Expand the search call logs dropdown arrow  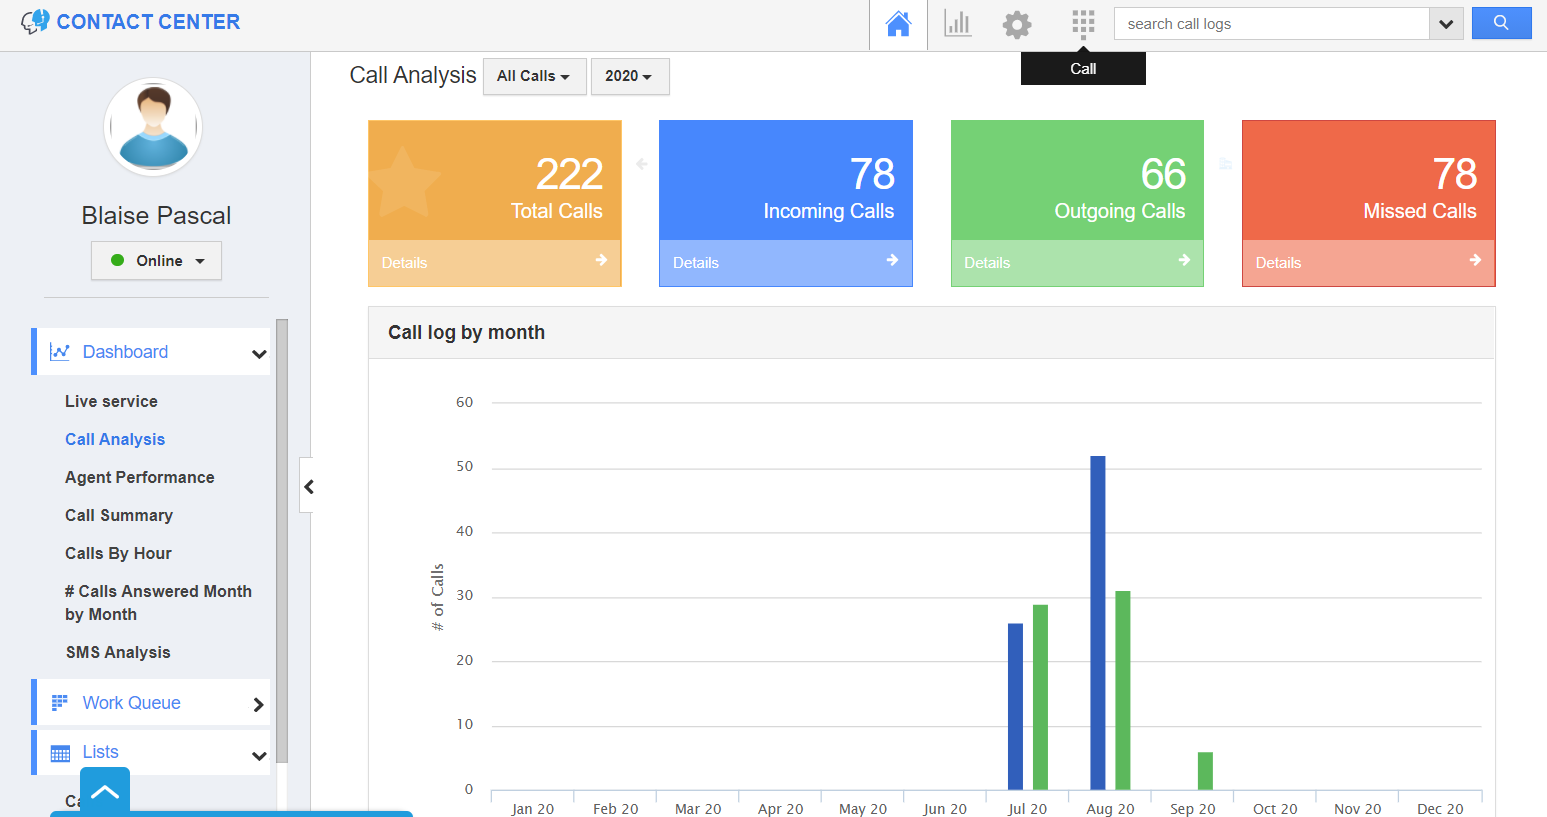pos(1446,24)
